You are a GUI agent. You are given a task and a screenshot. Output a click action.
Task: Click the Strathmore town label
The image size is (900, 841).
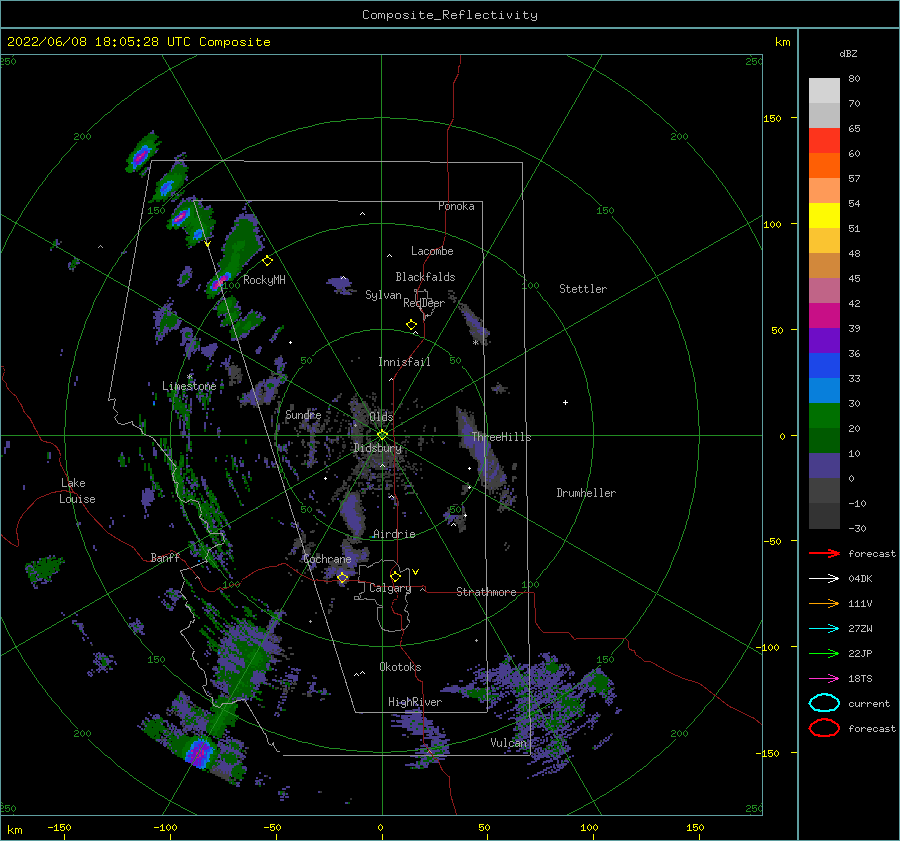coord(486,592)
